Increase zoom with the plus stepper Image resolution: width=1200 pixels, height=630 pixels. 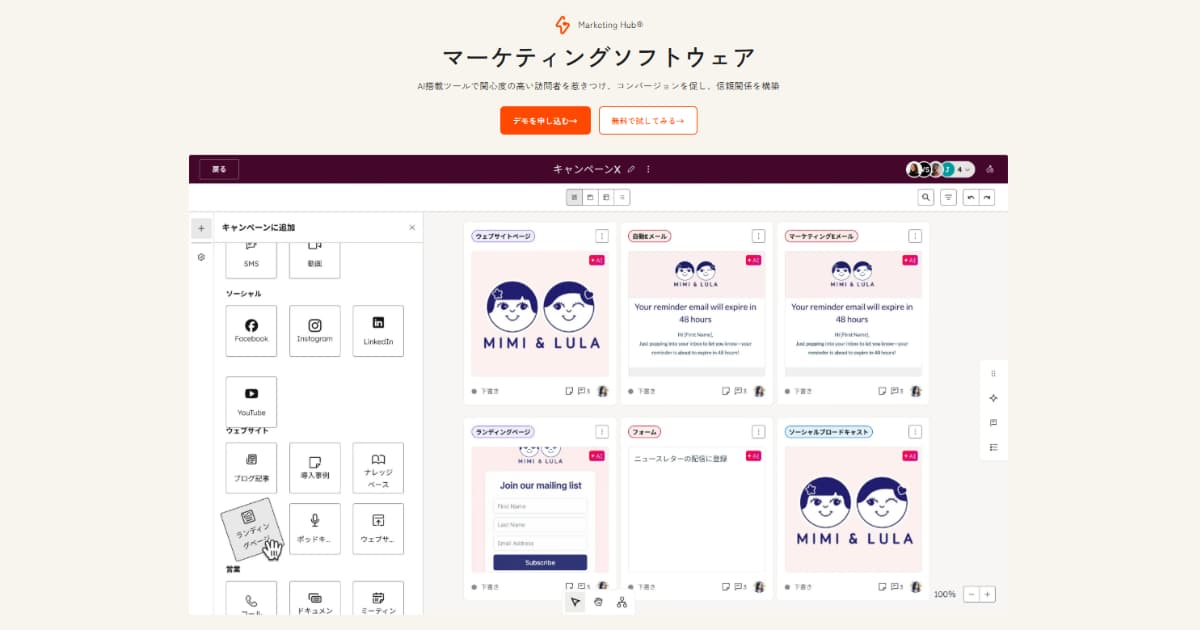click(988, 594)
